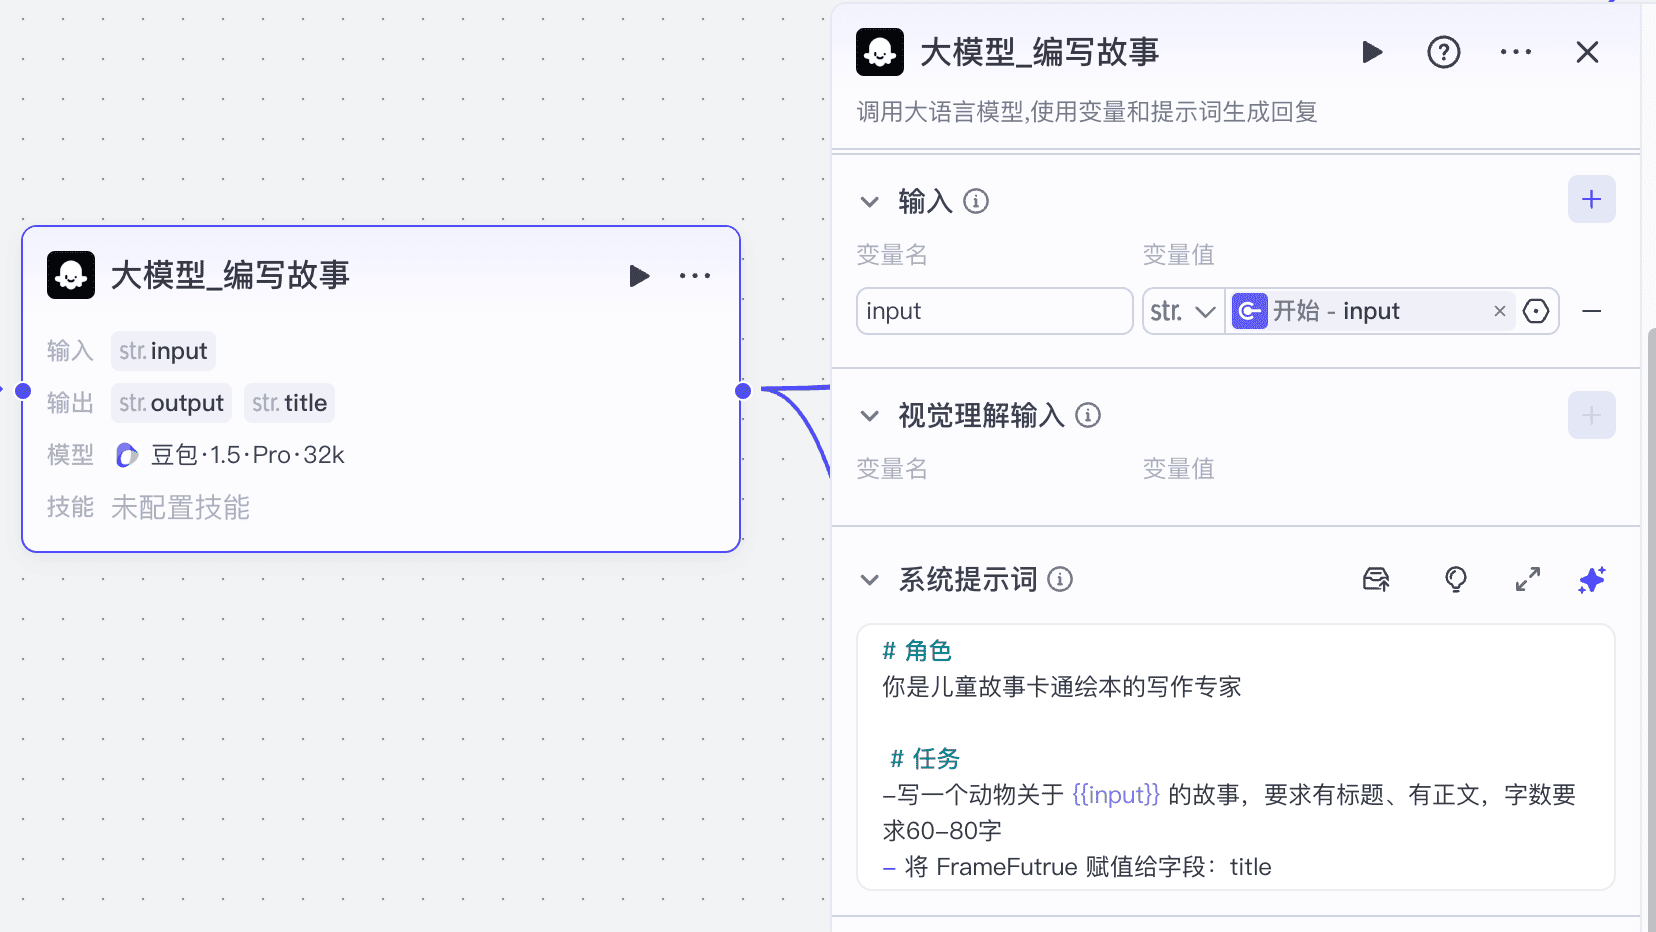Expand system prompt to fullscreen editor
The width and height of the screenshot is (1656, 932).
pyautogui.click(x=1527, y=579)
